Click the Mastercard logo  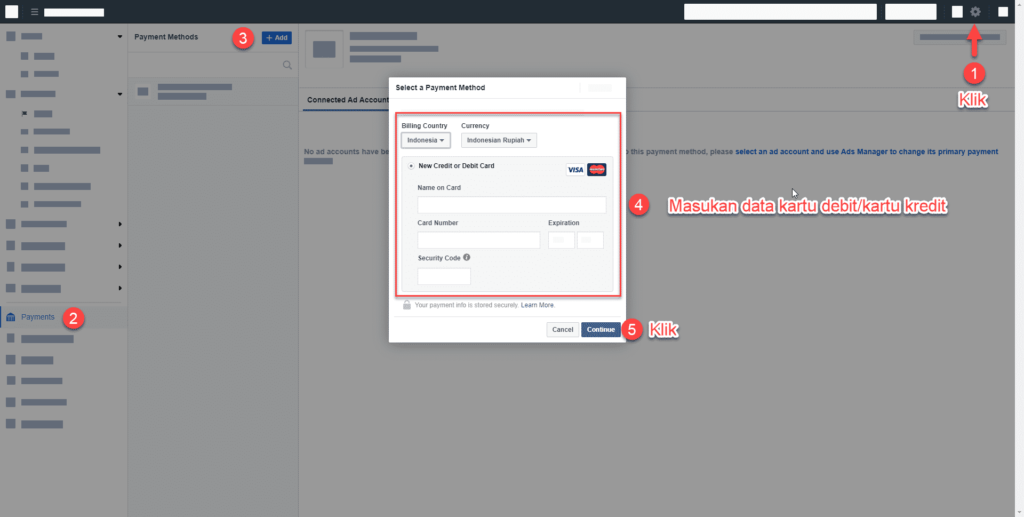(597, 170)
